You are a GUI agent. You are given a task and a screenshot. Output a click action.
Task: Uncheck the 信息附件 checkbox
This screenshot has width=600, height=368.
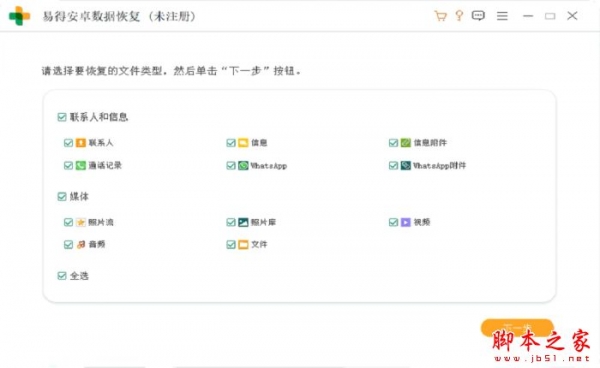(393, 143)
